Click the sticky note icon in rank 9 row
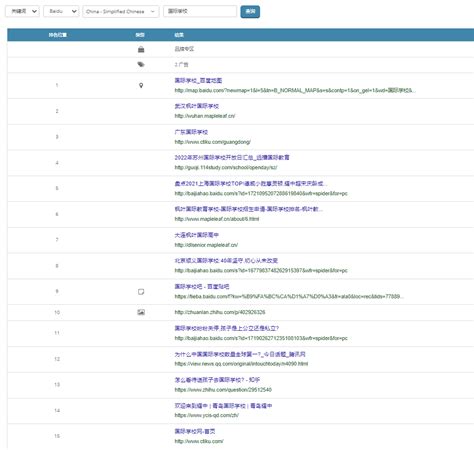The image size is (474, 450). tap(141, 292)
